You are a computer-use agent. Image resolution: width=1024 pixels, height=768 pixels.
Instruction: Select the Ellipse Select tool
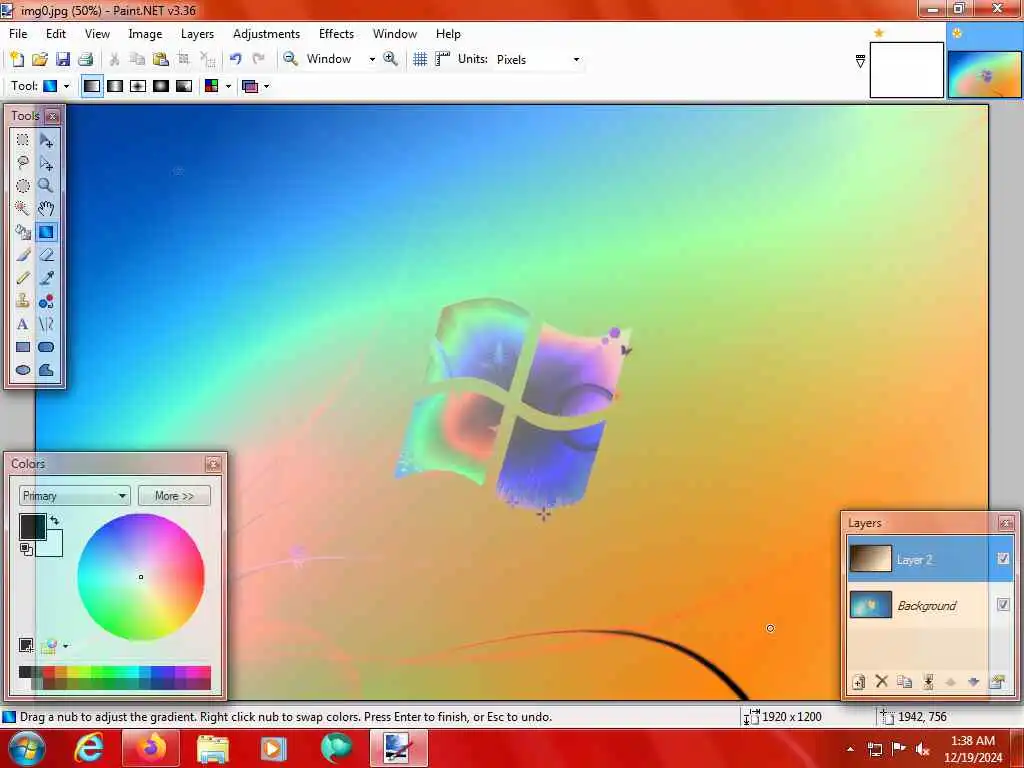[x=23, y=185]
